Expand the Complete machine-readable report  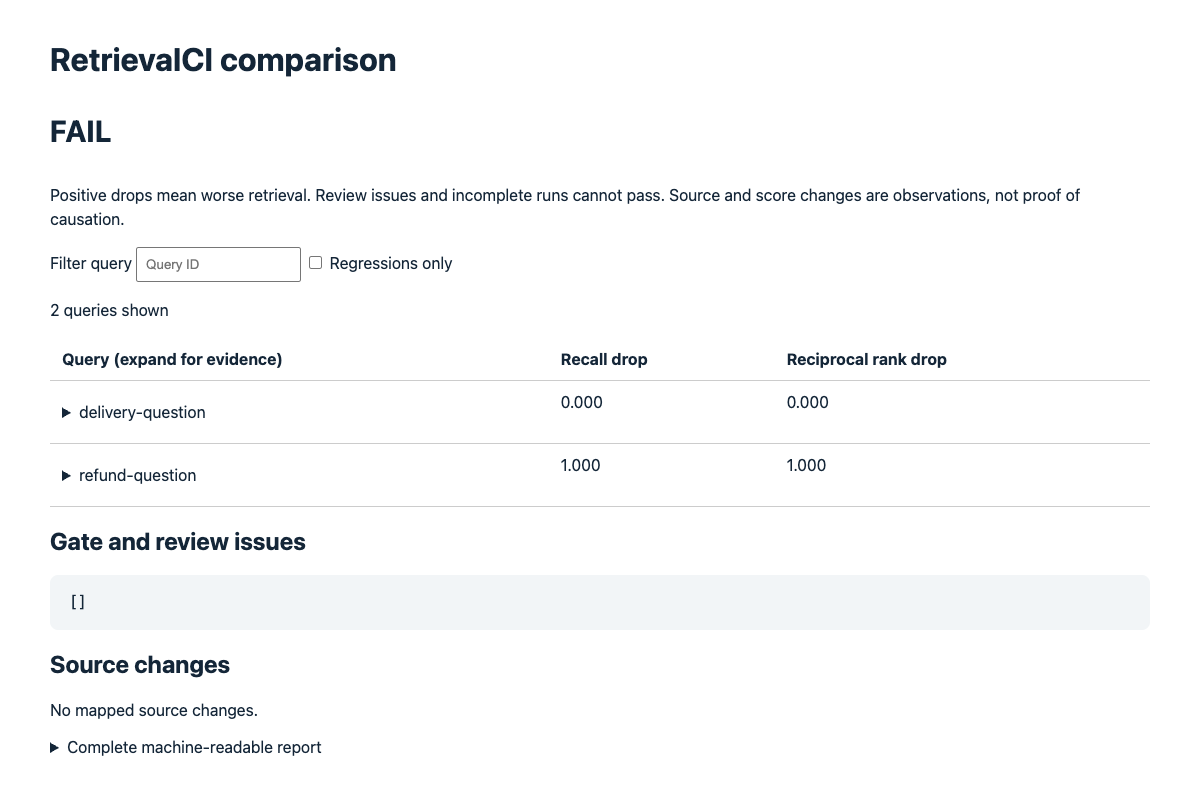point(186,747)
